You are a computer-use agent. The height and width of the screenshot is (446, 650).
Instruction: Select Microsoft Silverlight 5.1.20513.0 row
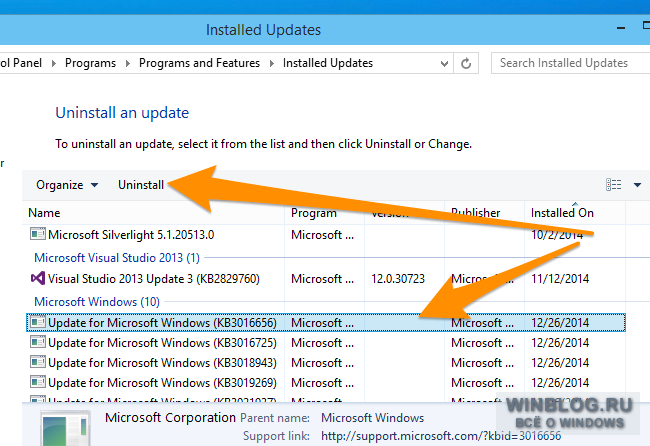(325, 235)
